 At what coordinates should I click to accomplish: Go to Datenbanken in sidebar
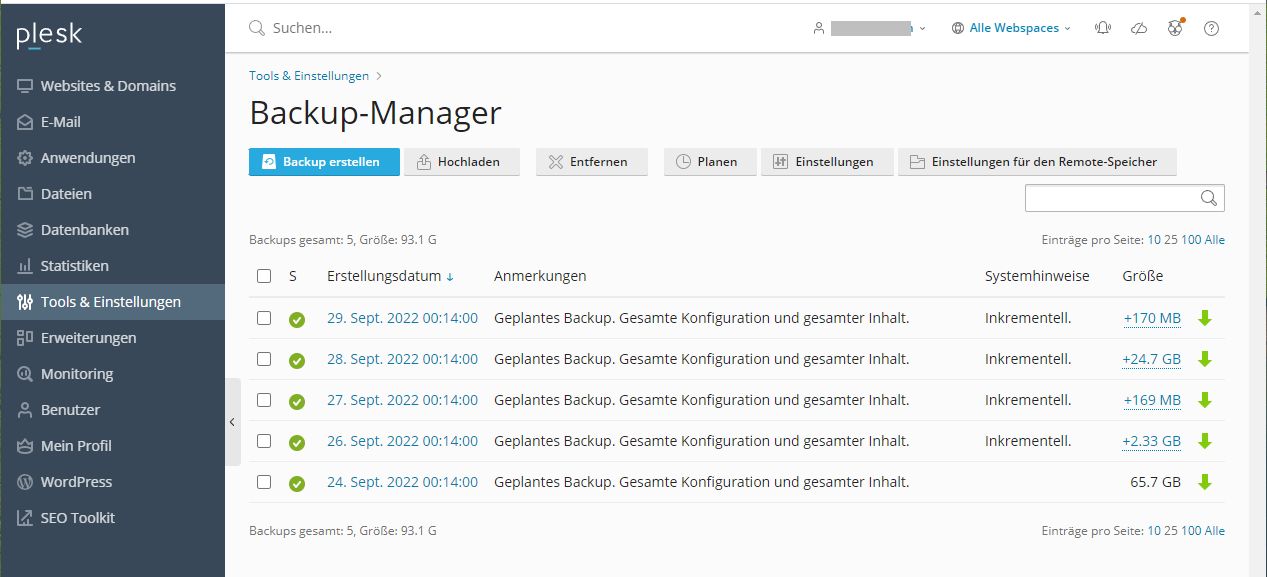coord(84,230)
